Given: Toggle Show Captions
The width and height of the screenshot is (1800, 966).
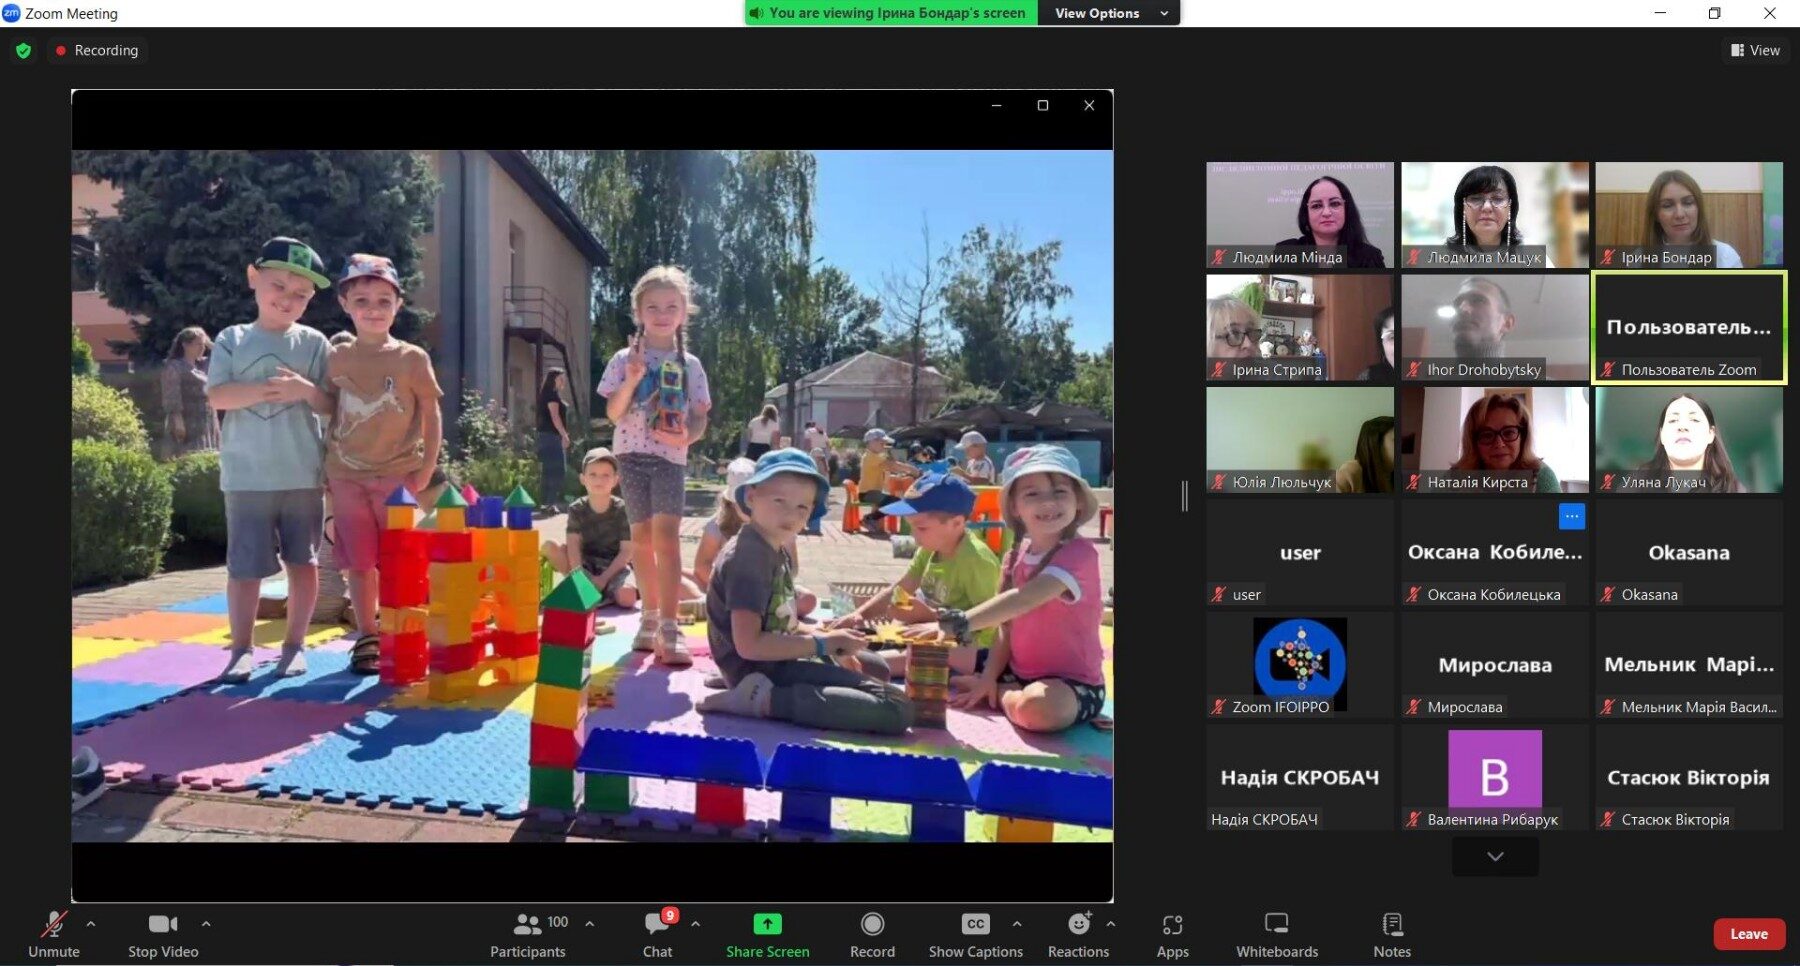Looking at the screenshot, I should 975,935.
